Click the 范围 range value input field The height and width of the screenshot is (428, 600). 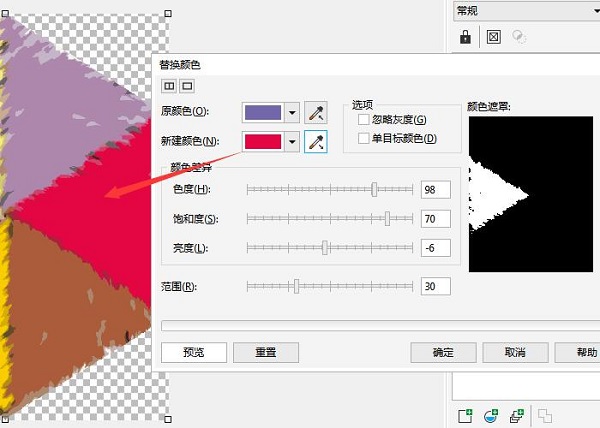tap(435, 287)
